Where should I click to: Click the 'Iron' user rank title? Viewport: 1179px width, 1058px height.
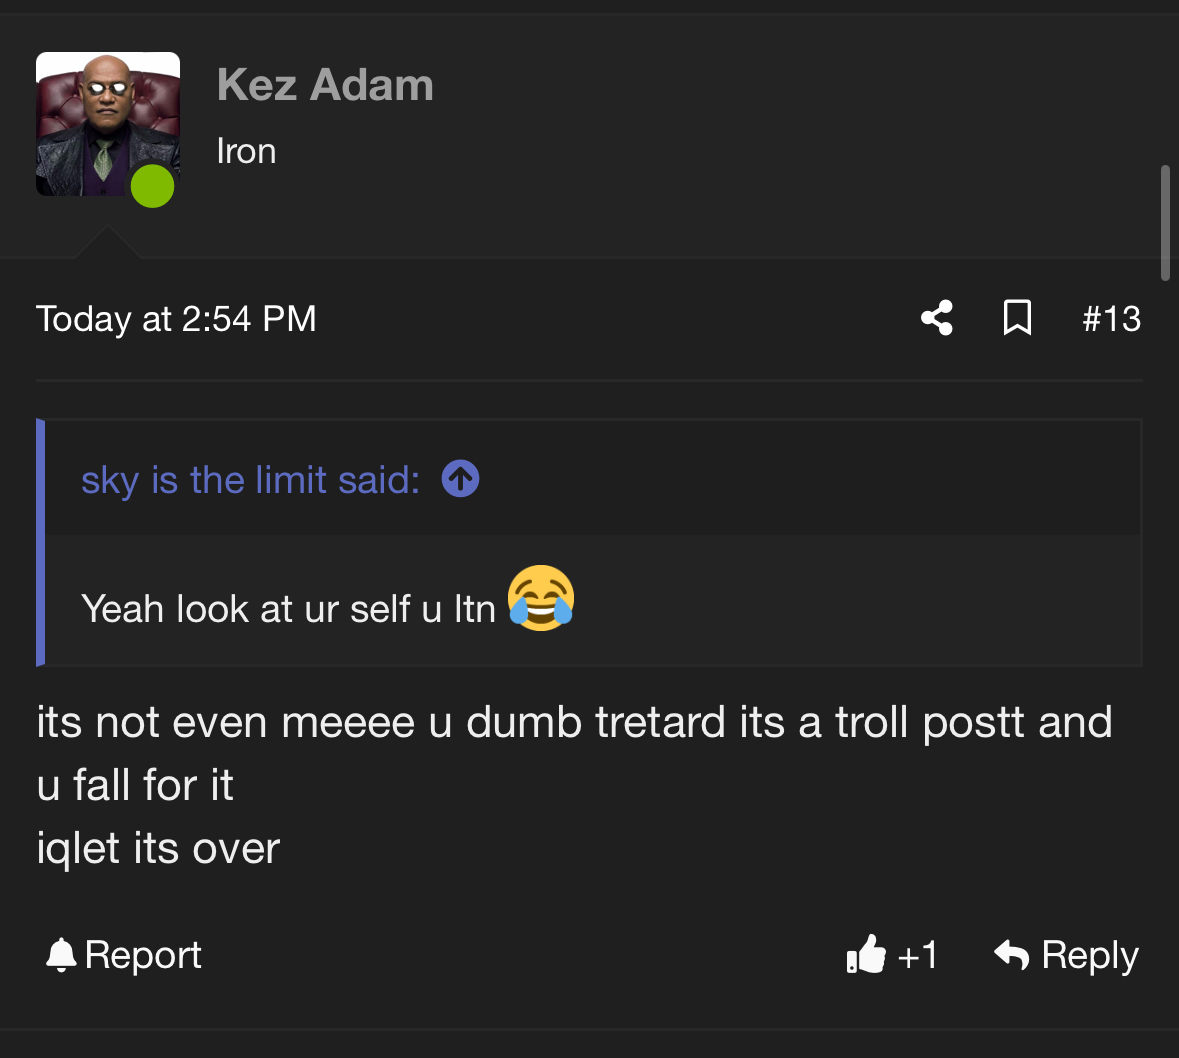coord(246,151)
